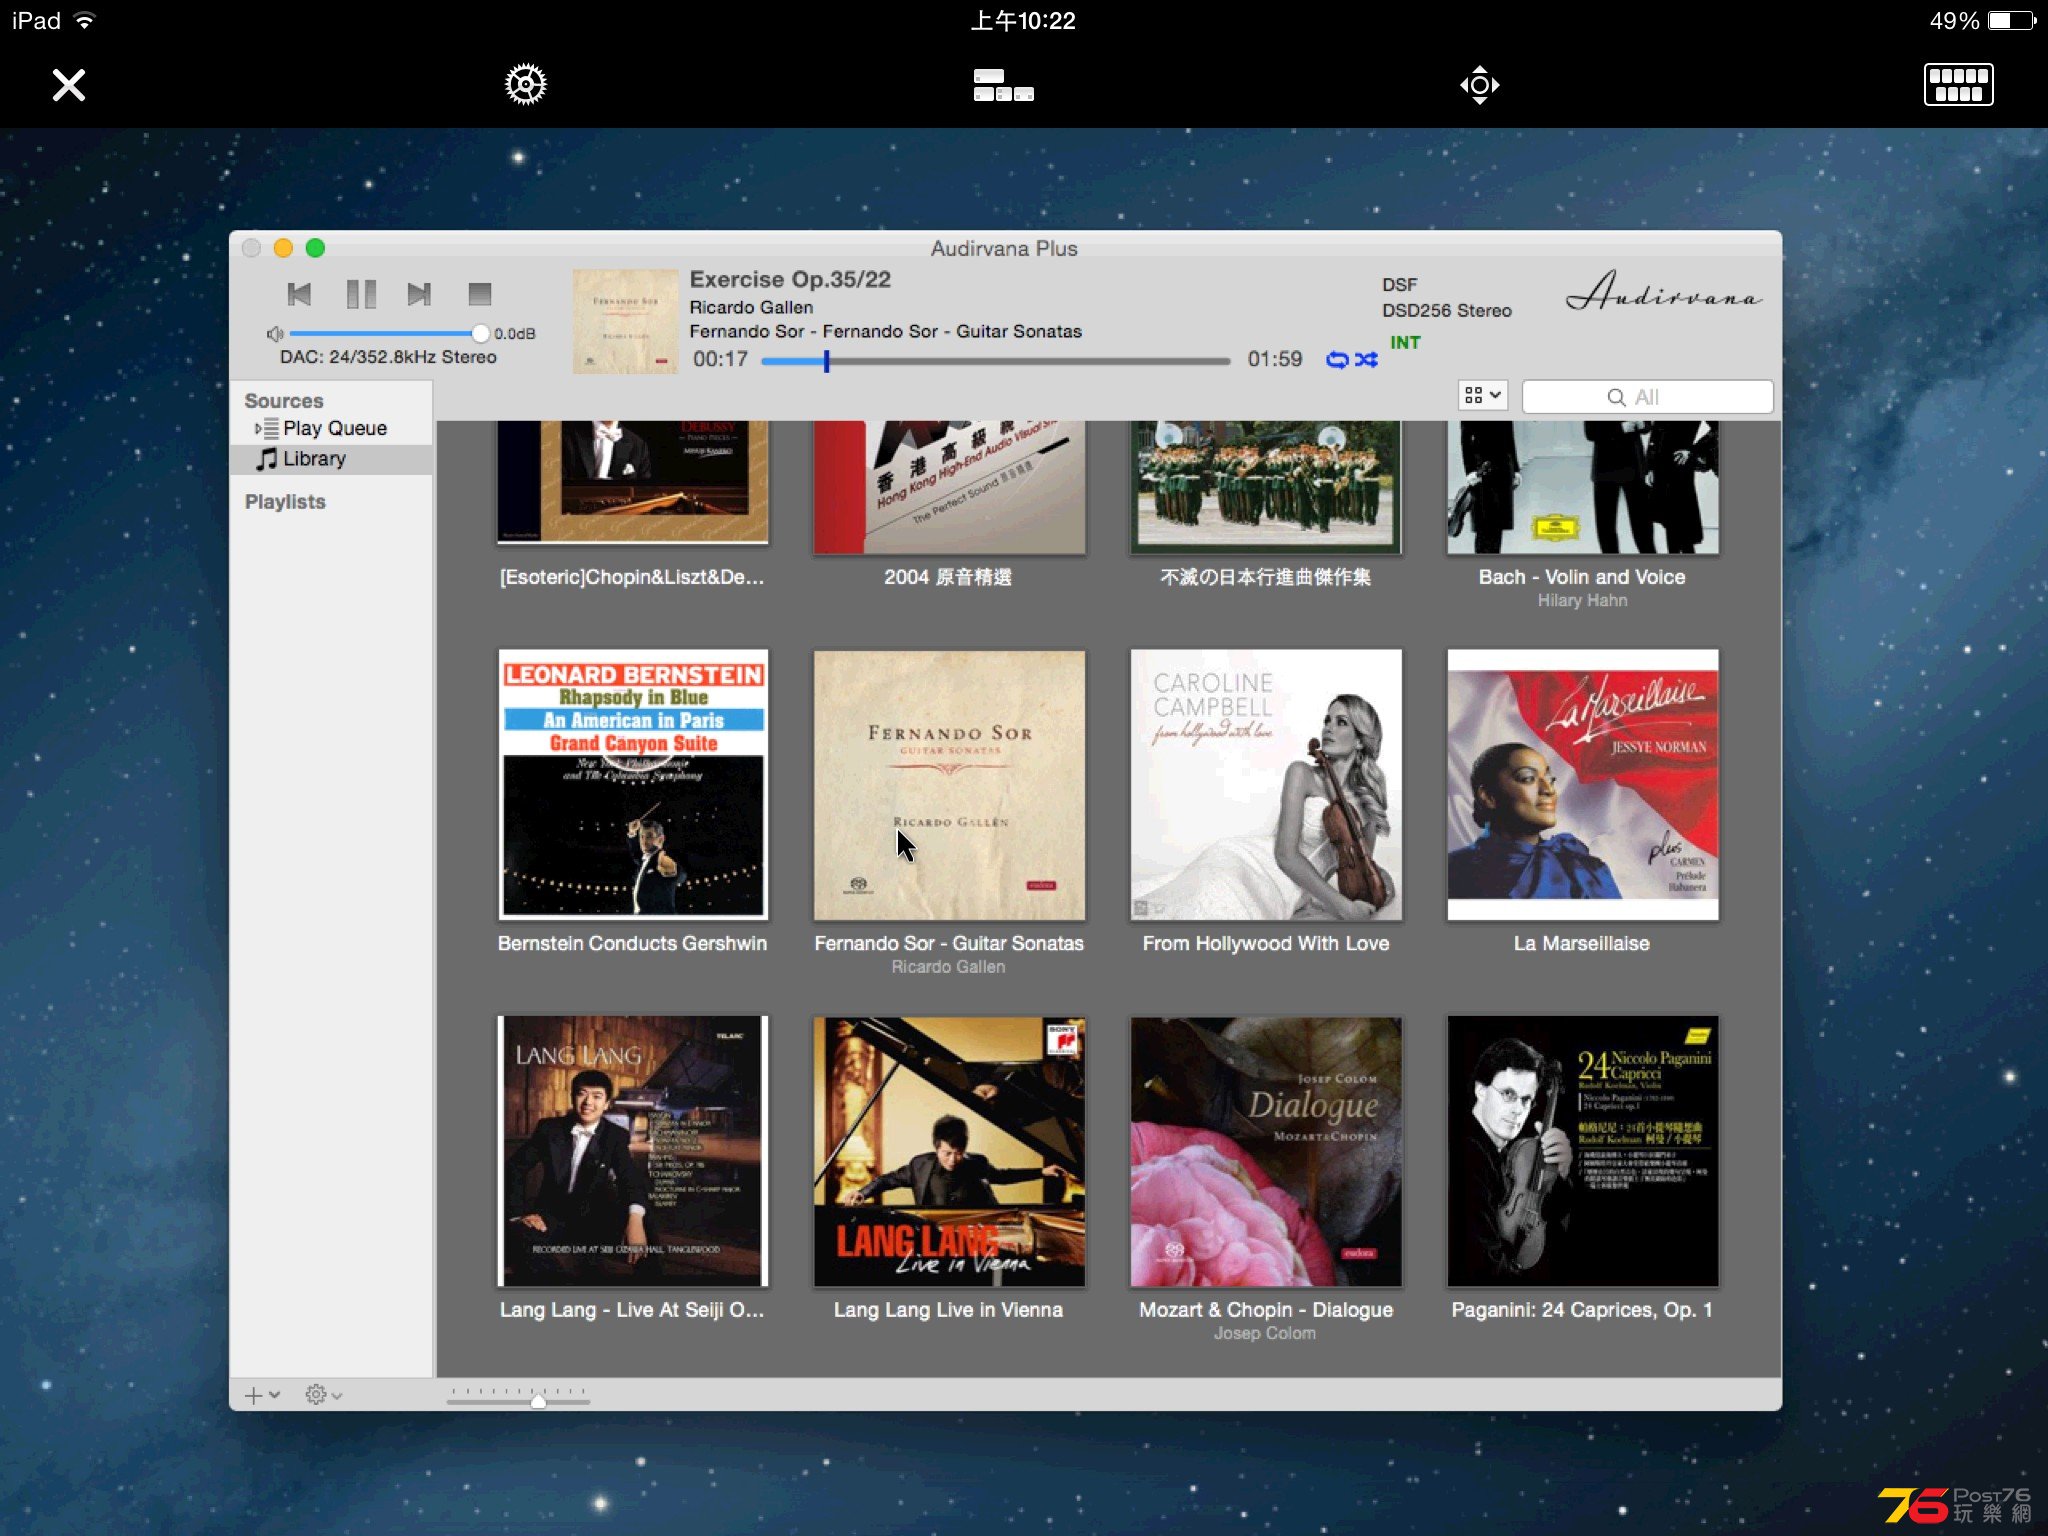Skip to next track

419,294
